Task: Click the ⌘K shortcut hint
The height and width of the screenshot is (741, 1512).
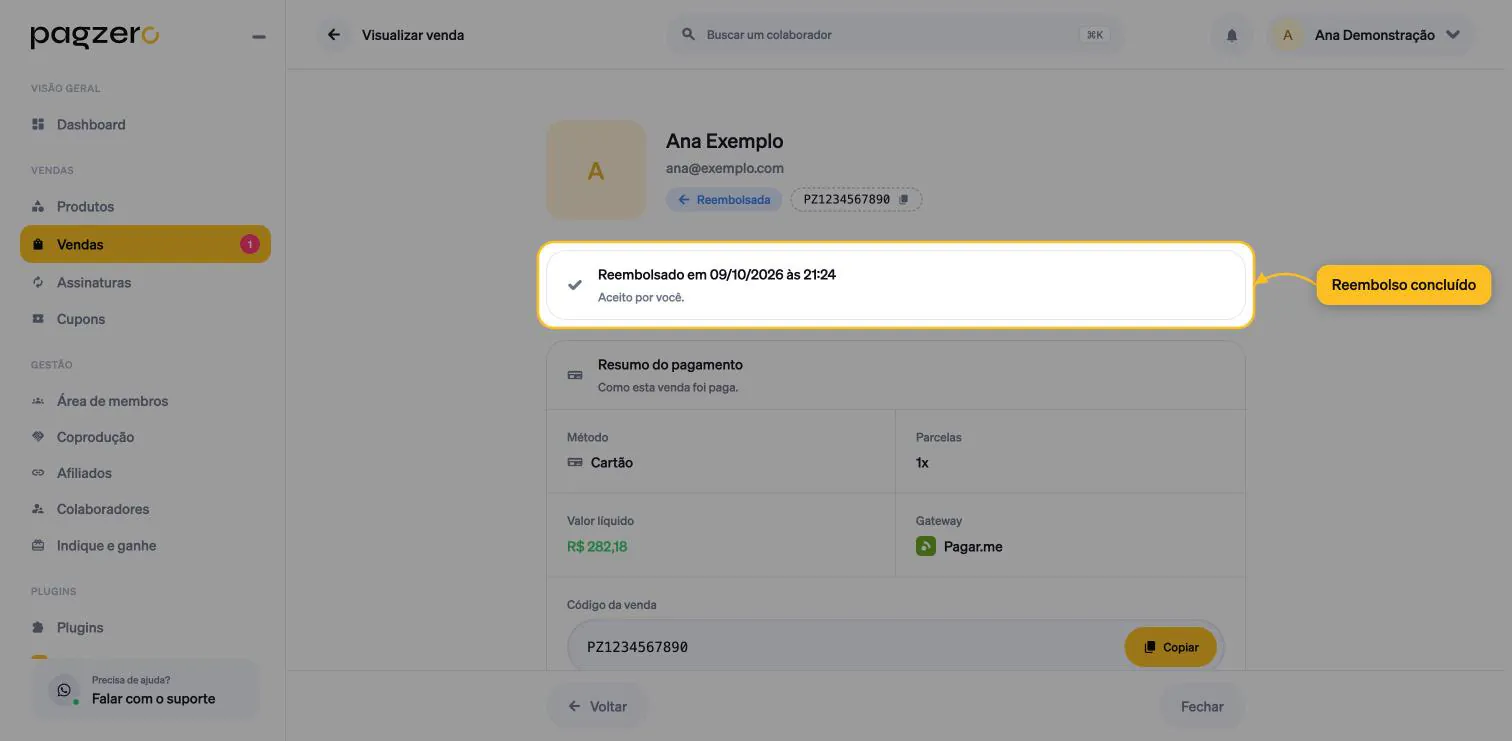Action: (x=1095, y=35)
